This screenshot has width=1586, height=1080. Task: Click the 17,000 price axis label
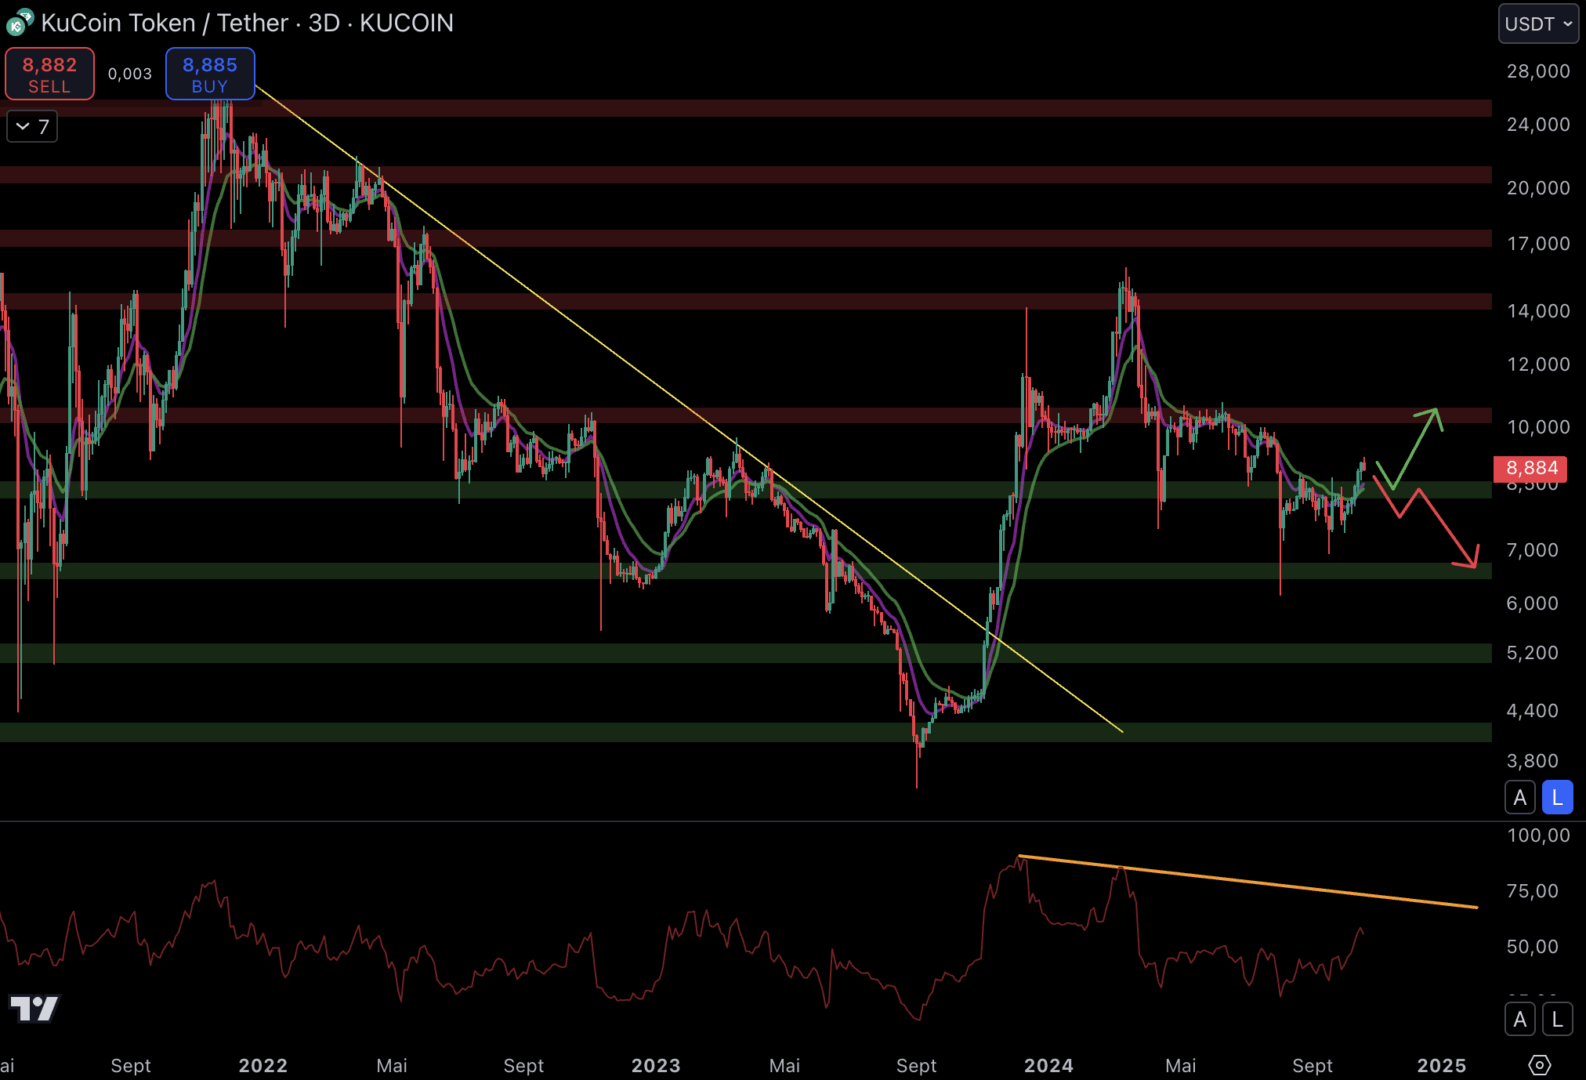[1538, 243]
